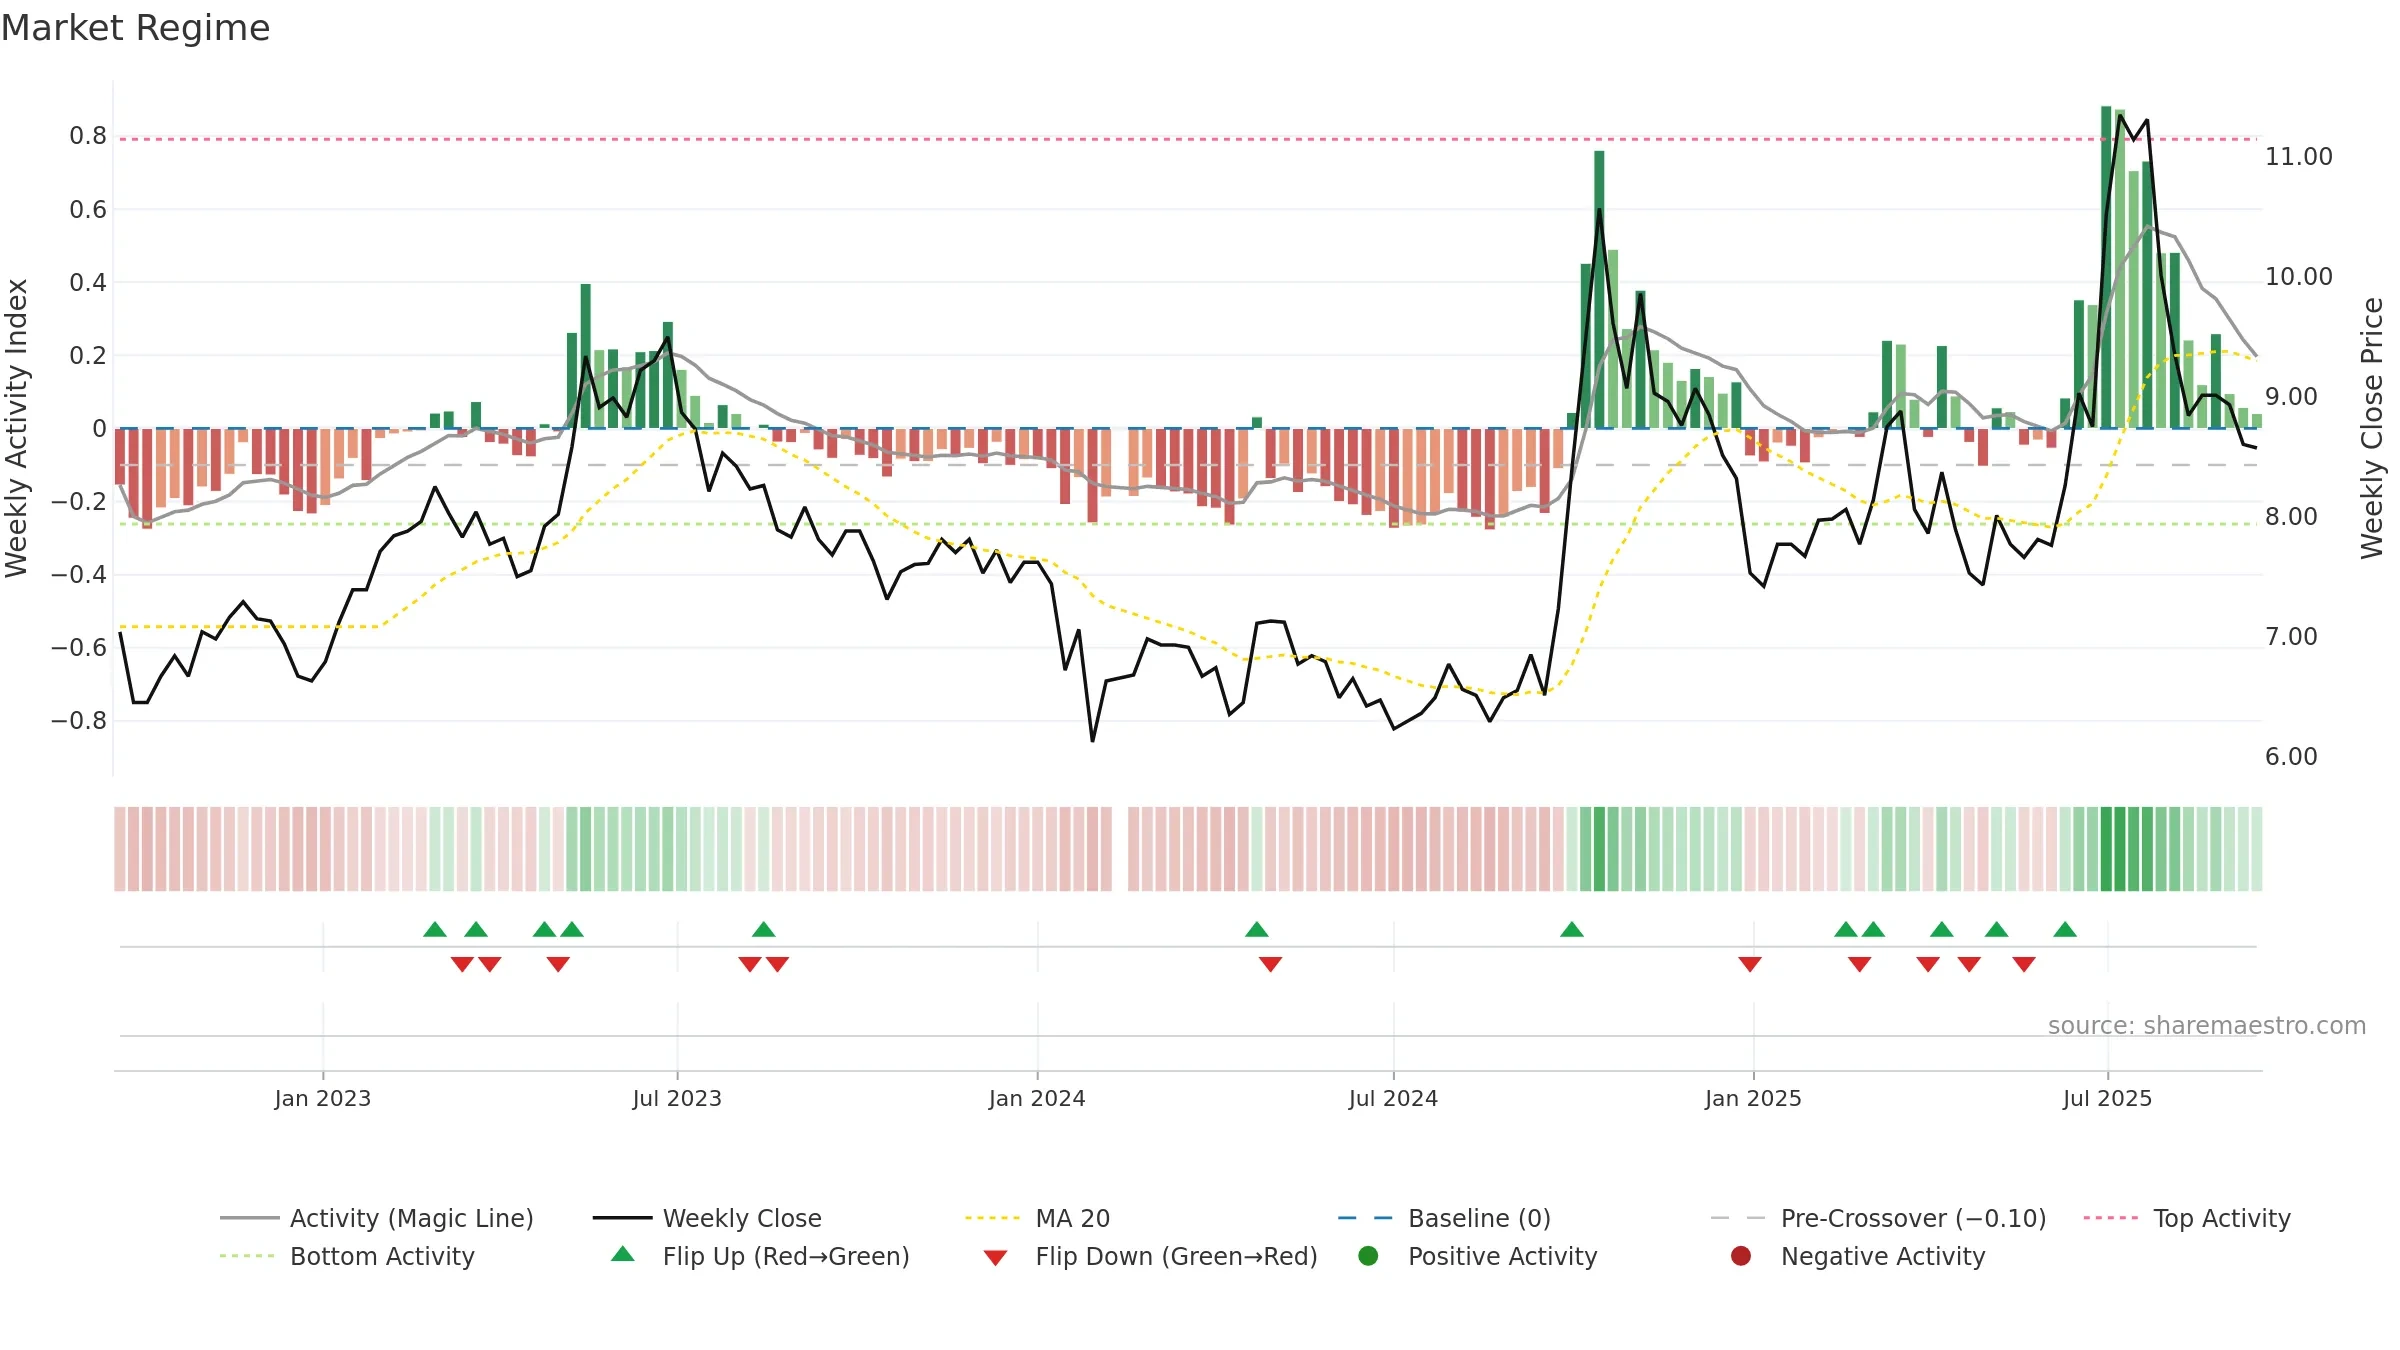Image resolution: width=2400 pixels, height=1350 pixels.
Task: Click the Jul 2024 x-axis label
Action: click(1393, 1099)
